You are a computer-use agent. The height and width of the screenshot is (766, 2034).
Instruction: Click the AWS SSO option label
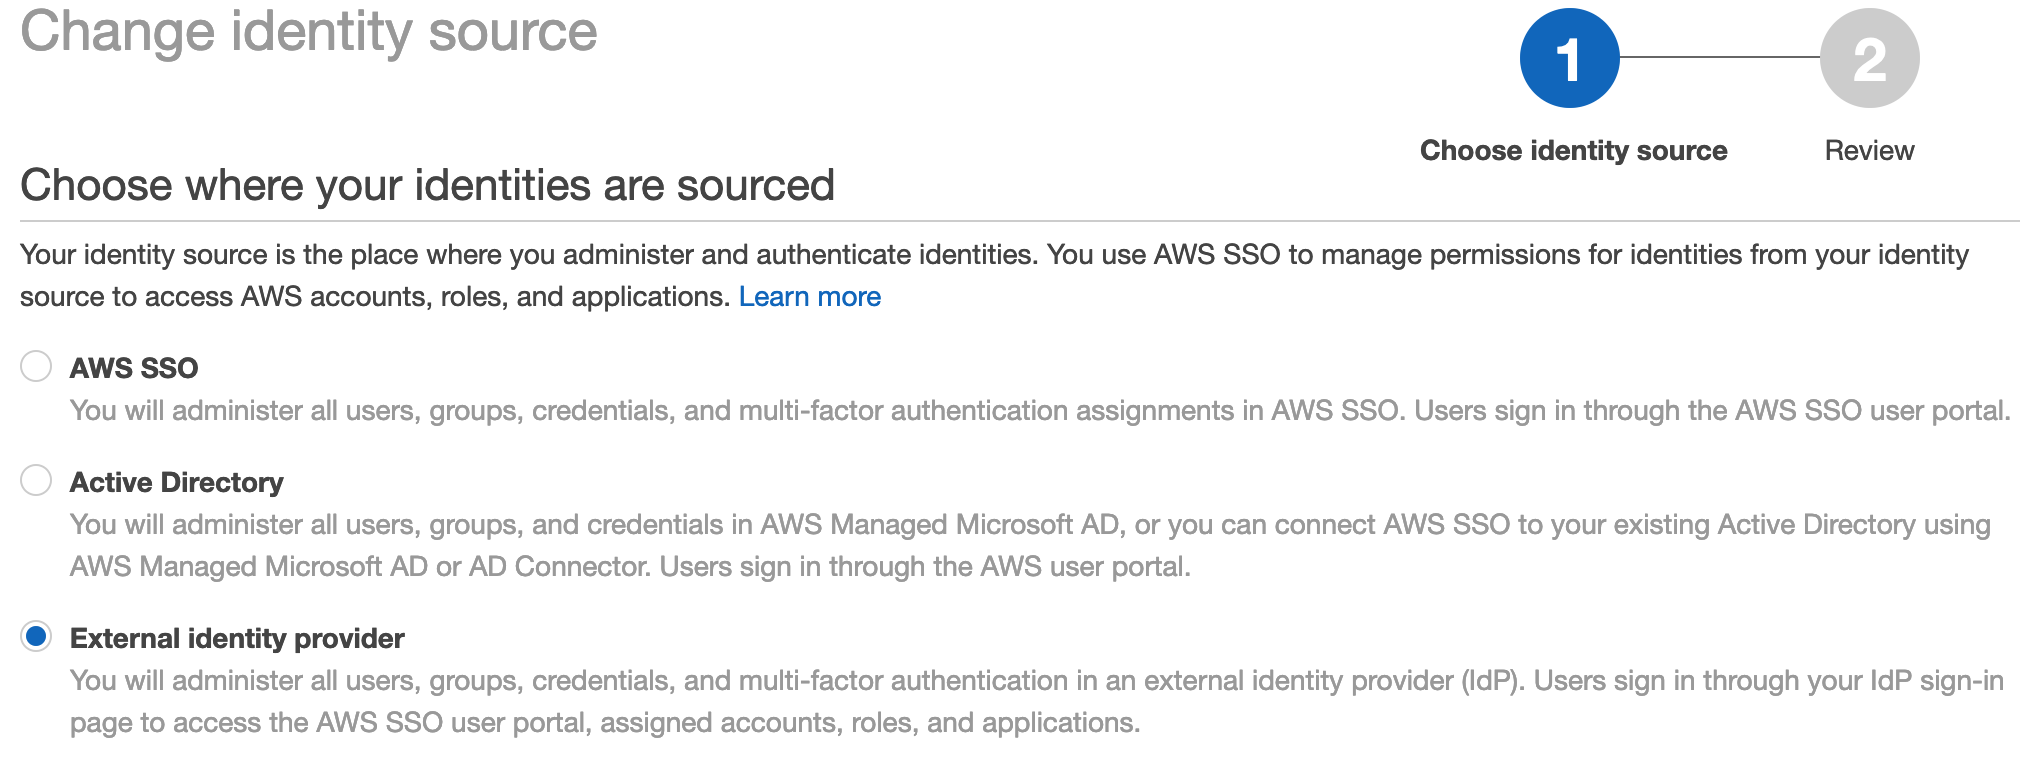[134, 368]
